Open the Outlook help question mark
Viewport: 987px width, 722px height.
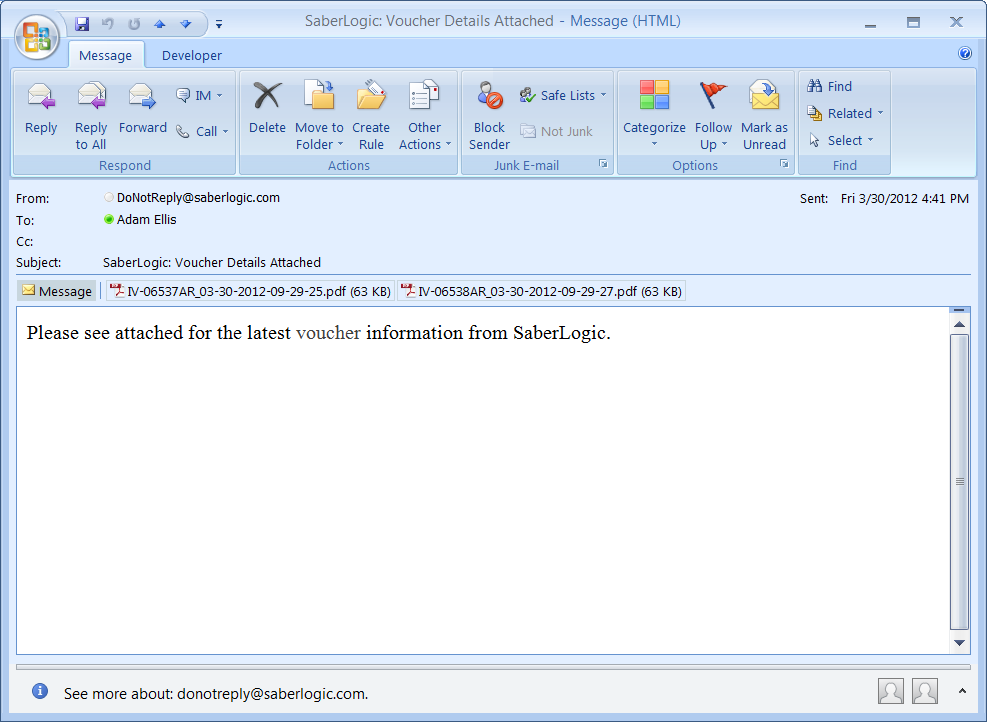tap(965, 54)
